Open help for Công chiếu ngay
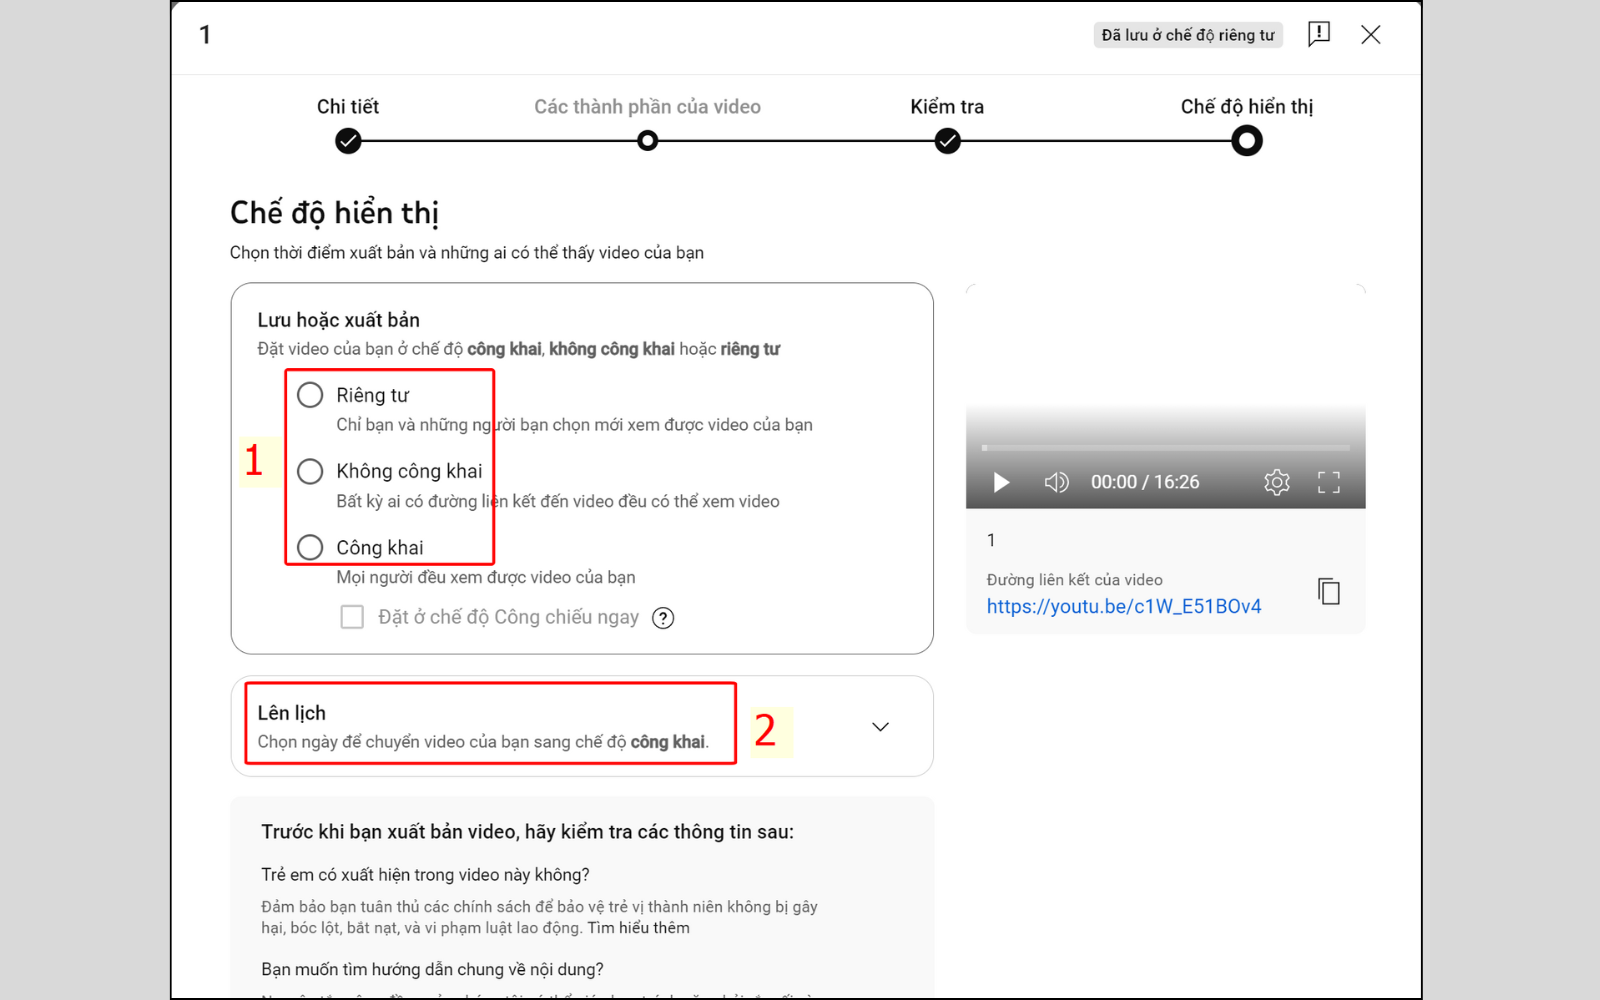Screen dimensions: 1600x1000 click(x=663, y=618)
